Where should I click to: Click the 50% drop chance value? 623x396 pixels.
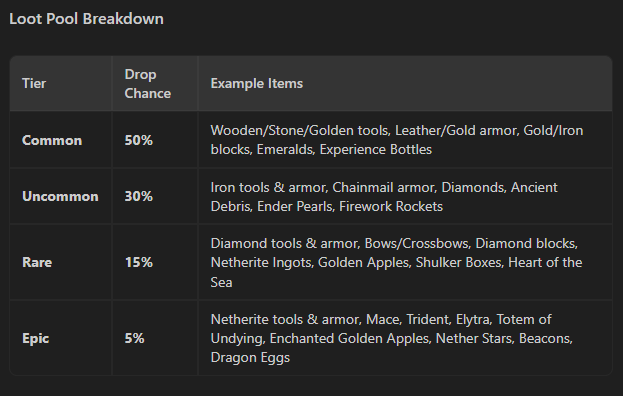point(139,140)
